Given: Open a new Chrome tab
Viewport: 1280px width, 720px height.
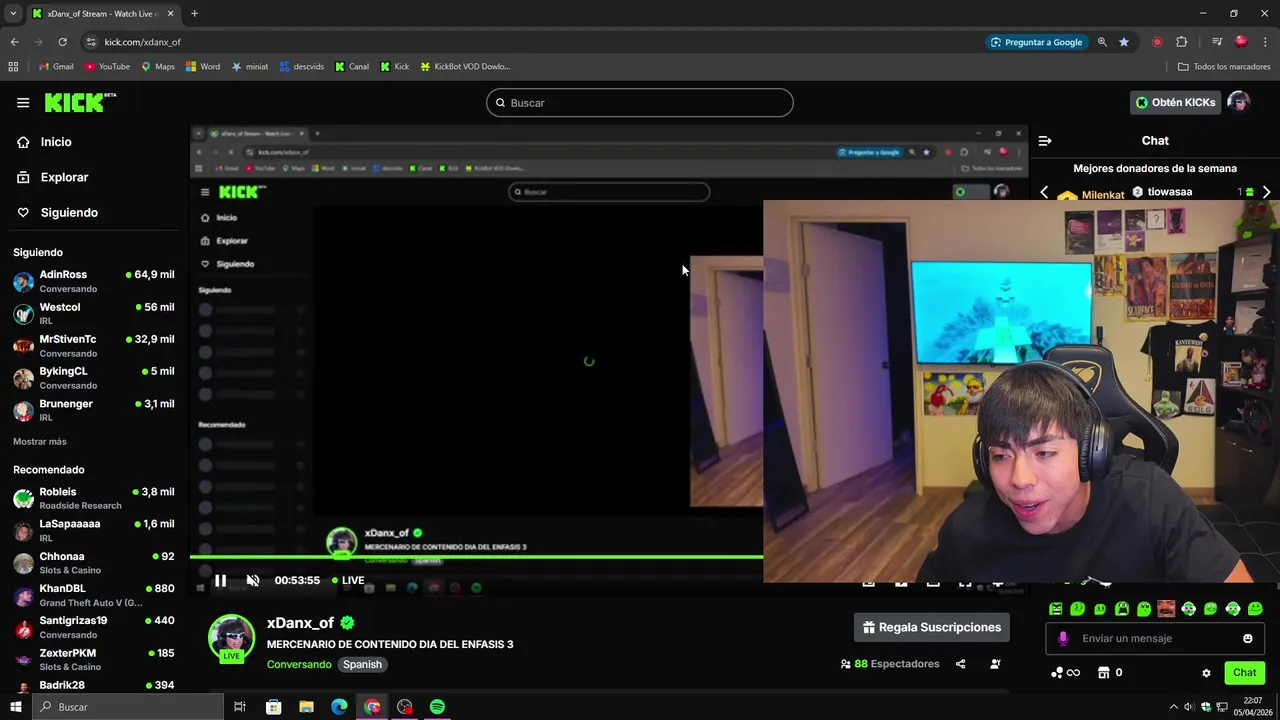Looking at the screenshot, I should [194, 14].
